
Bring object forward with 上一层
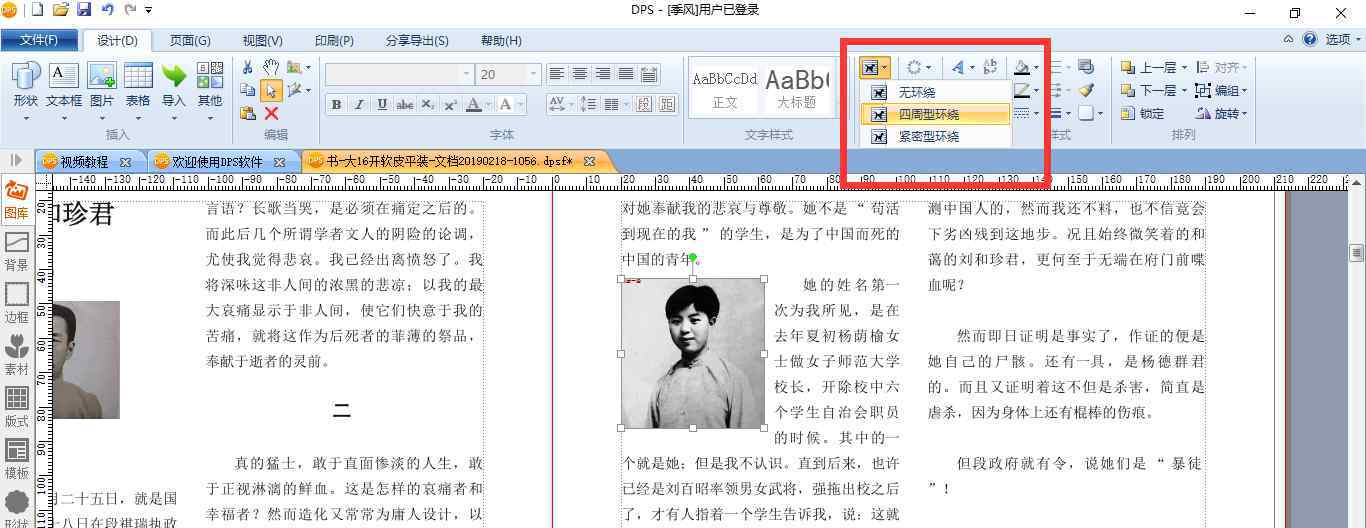click(x=1153, y=68)
